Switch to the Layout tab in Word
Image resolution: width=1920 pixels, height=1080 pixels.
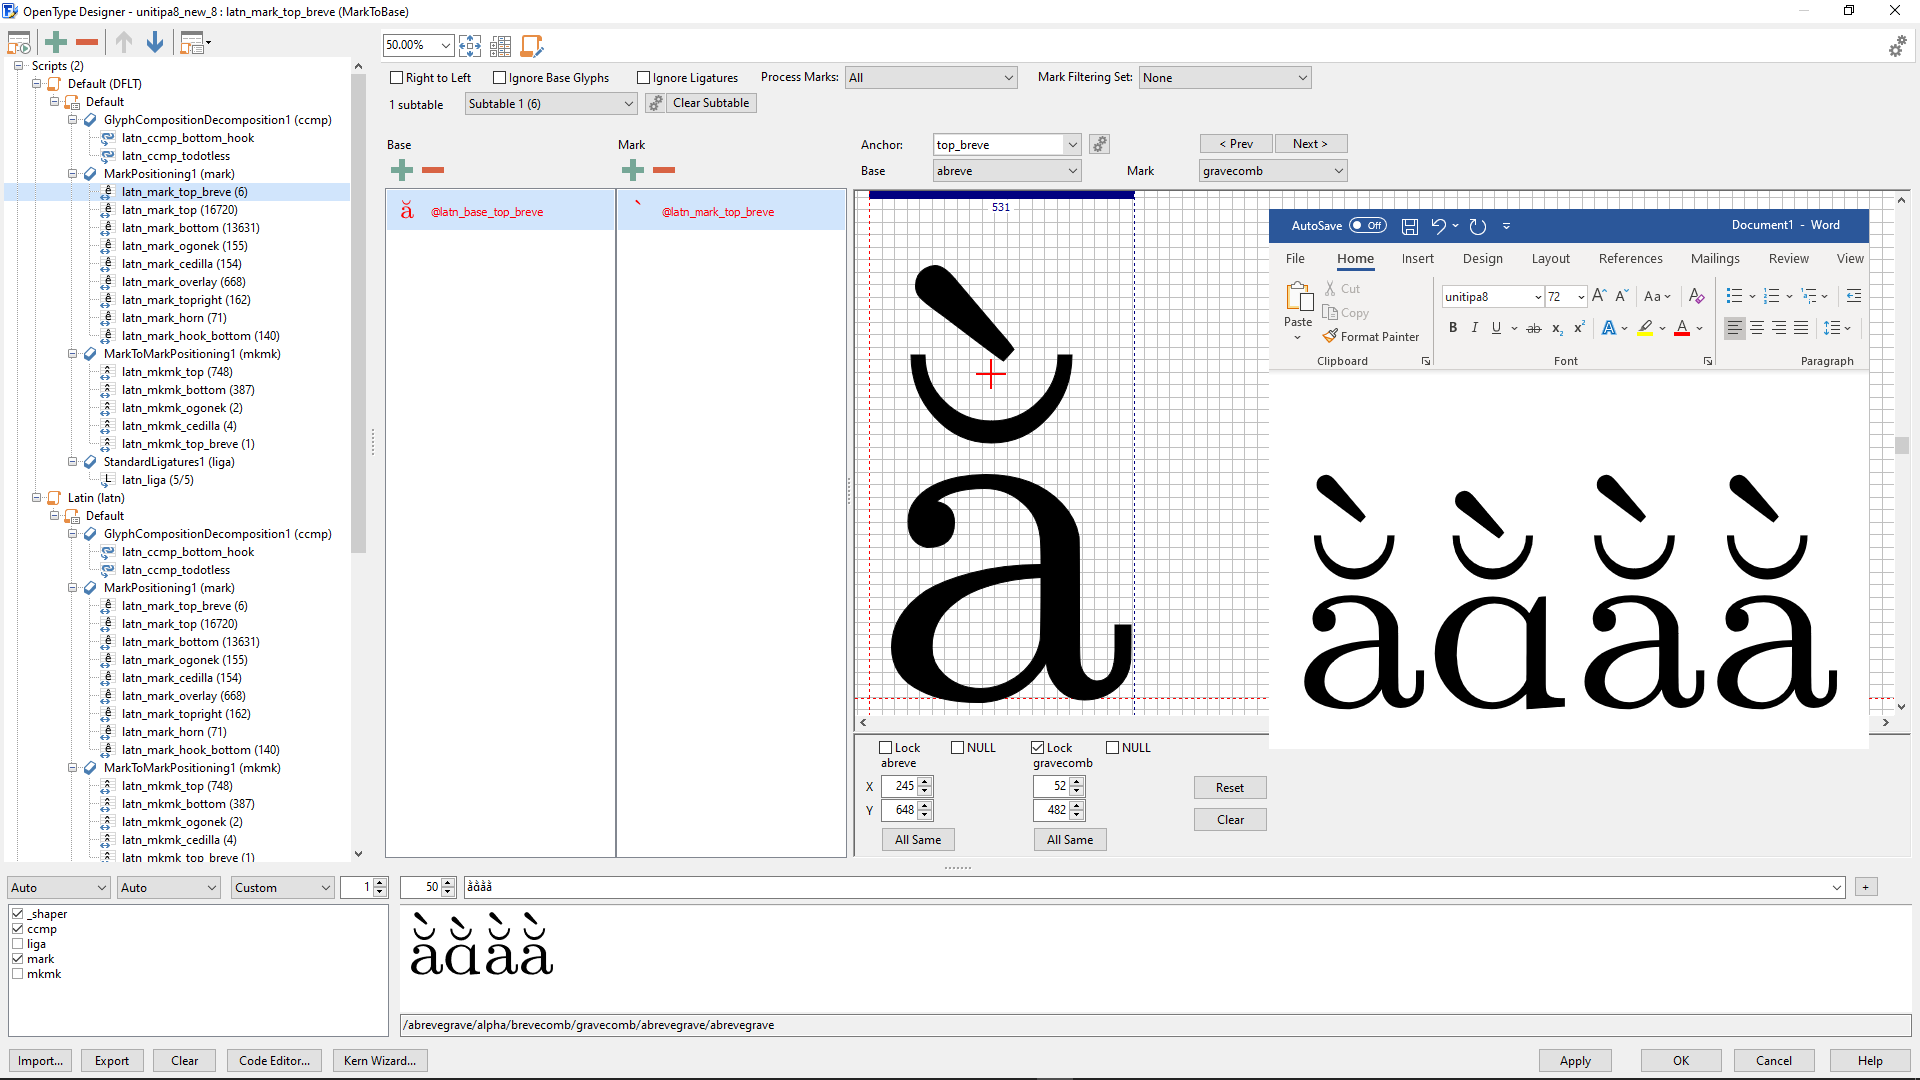coord(1550,258)
